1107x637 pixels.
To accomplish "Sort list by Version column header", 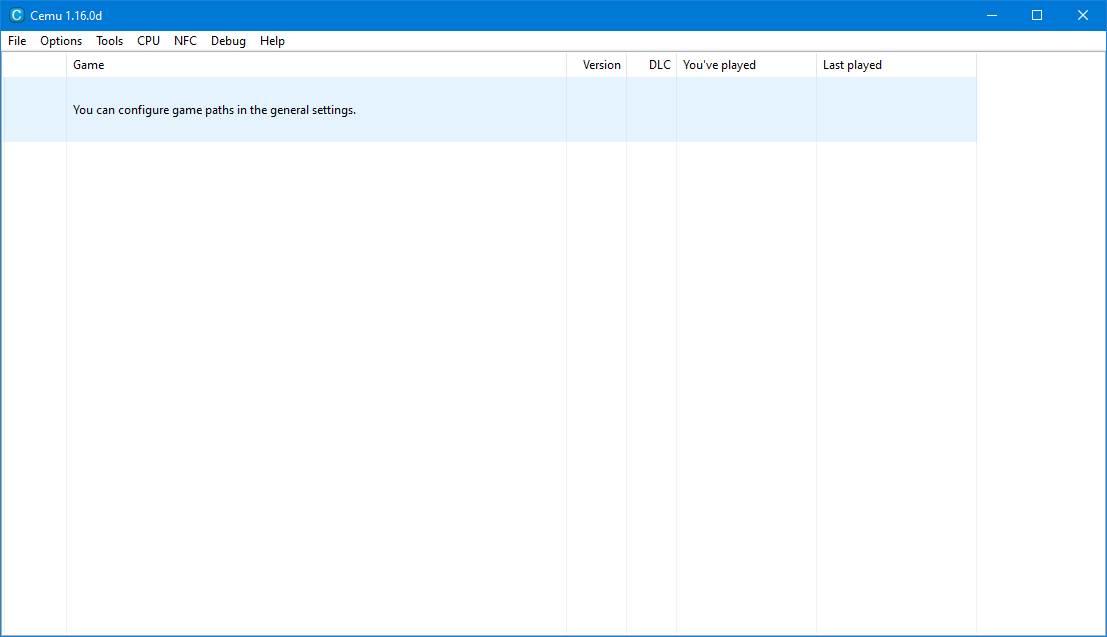I will pyautogui.click(x=597, y=65).
